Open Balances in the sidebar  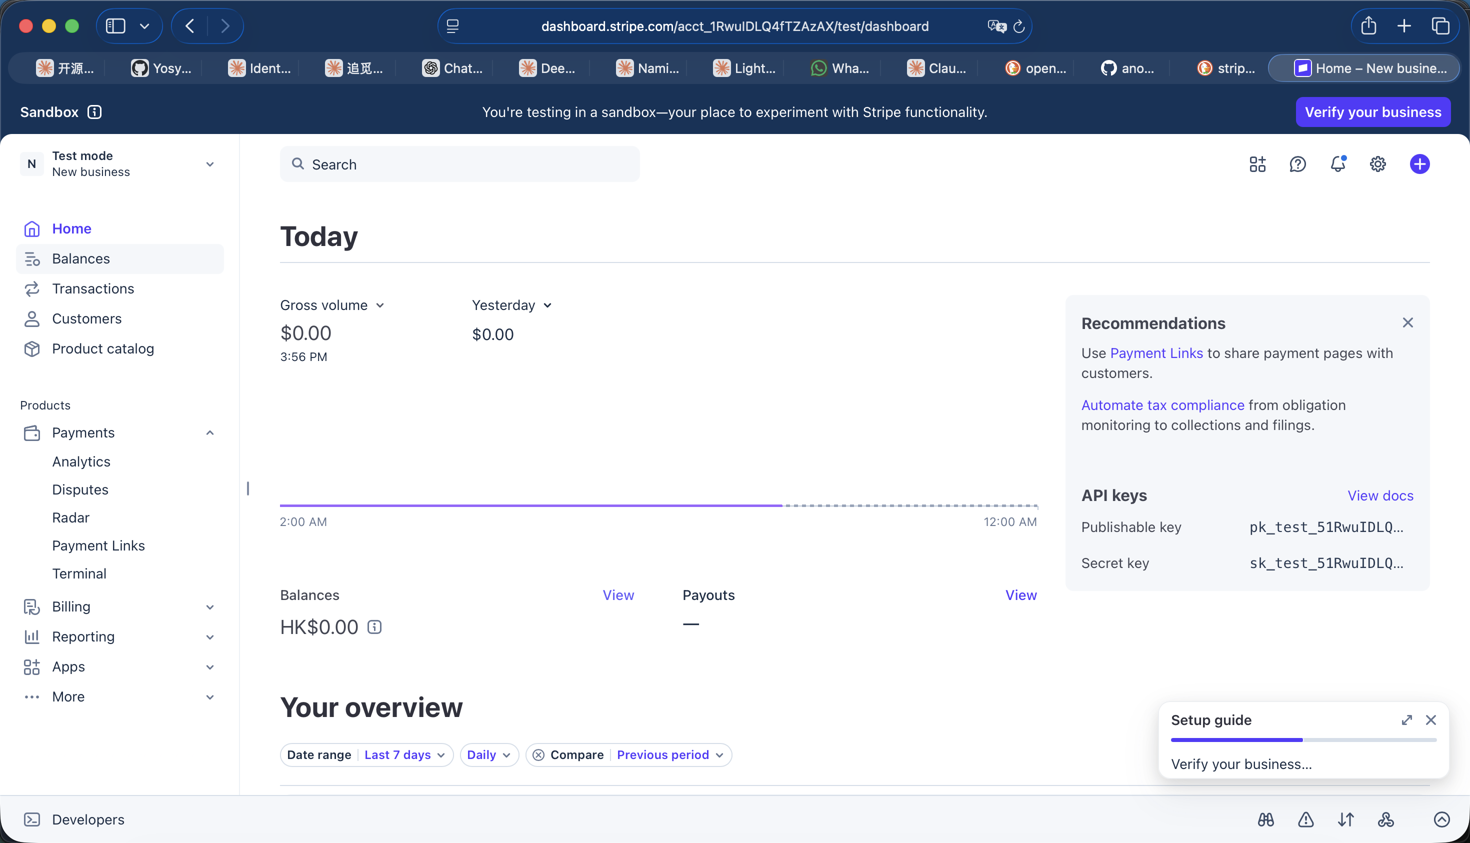click(x=119, y=259)
